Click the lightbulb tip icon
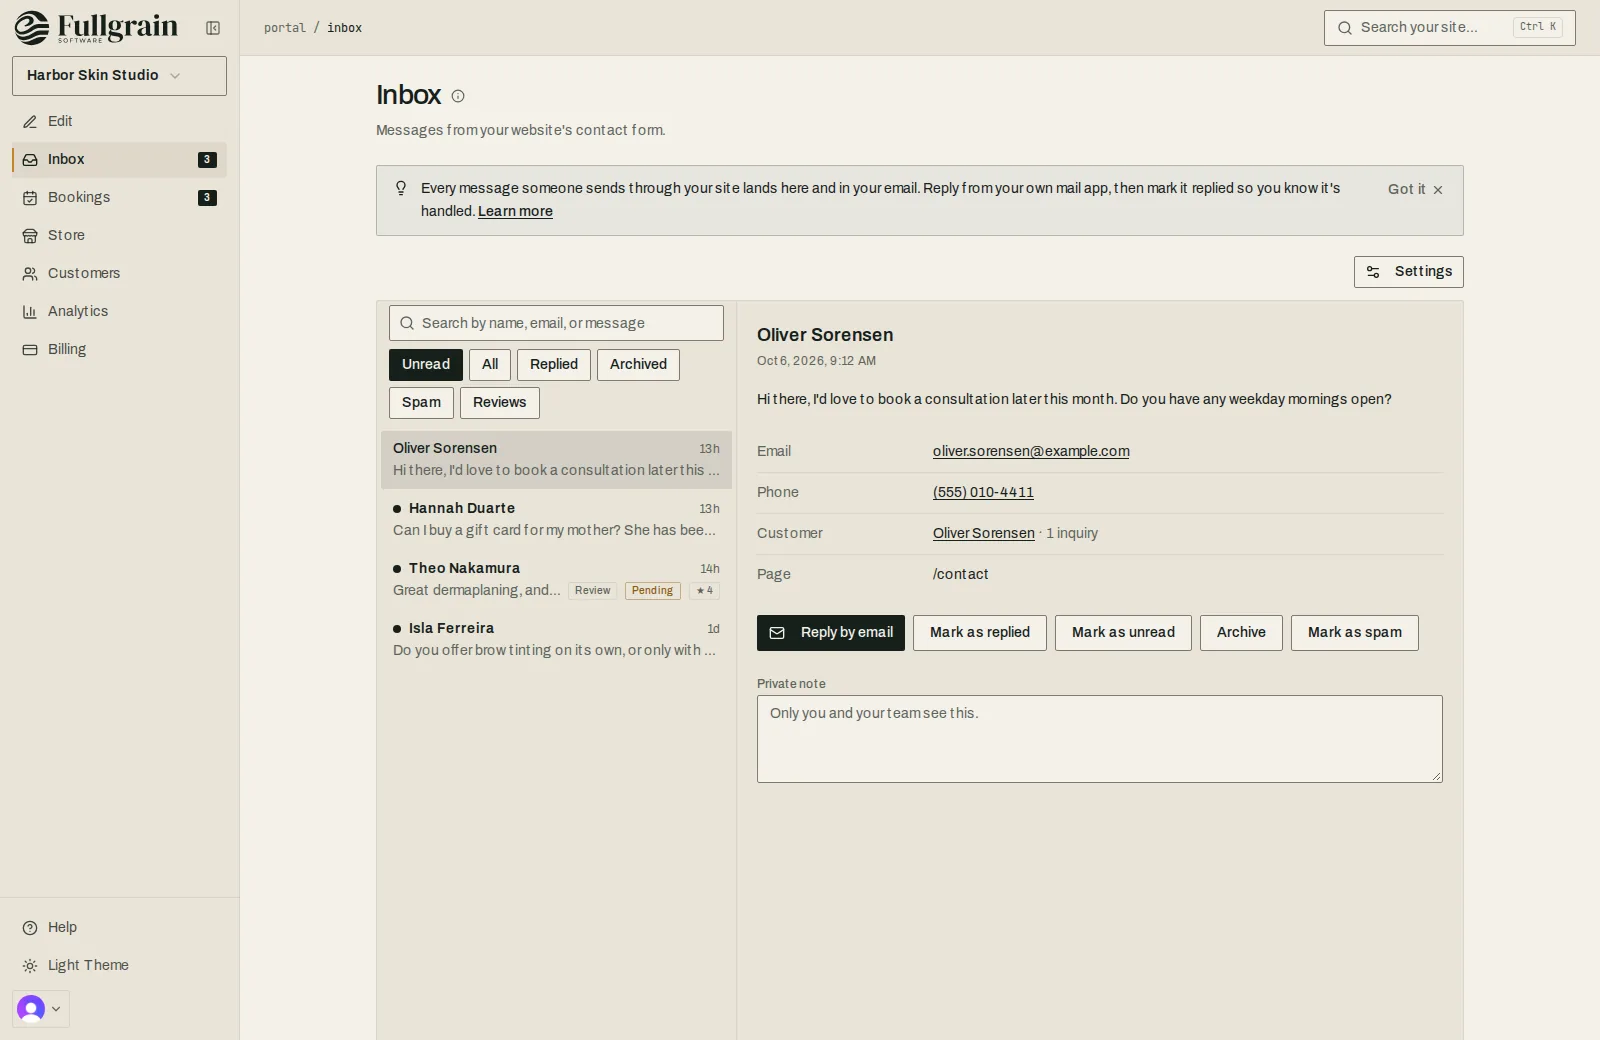1600x1040 pixels. point(401,188)
